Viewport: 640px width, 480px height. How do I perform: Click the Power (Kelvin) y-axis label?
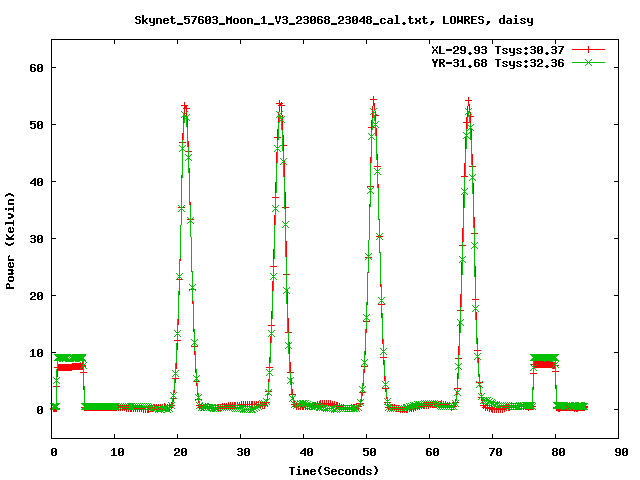coord(11,238)
